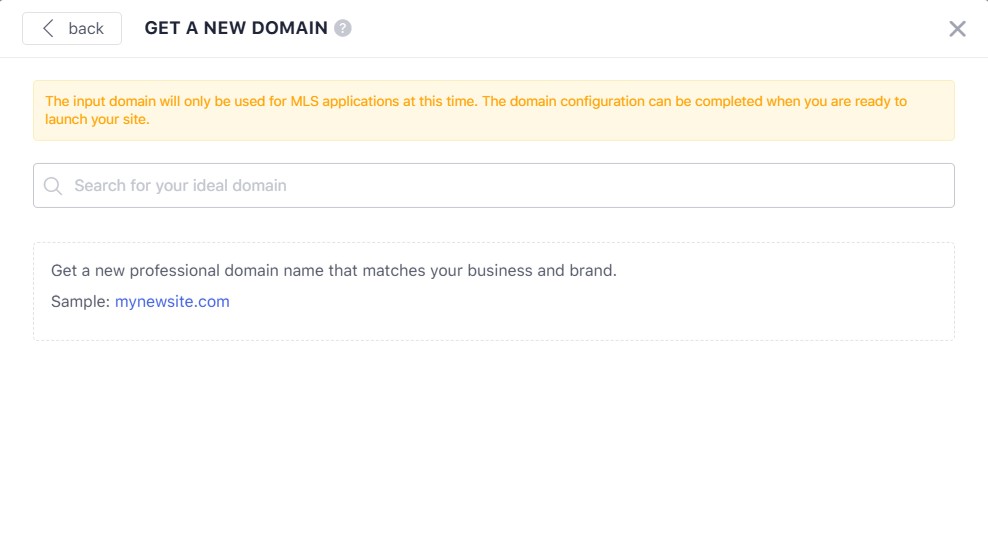This screenshot has width=988, height=560.
Task: Click the word "DOMAIN" in the dialog title
Action: (291, 28)
